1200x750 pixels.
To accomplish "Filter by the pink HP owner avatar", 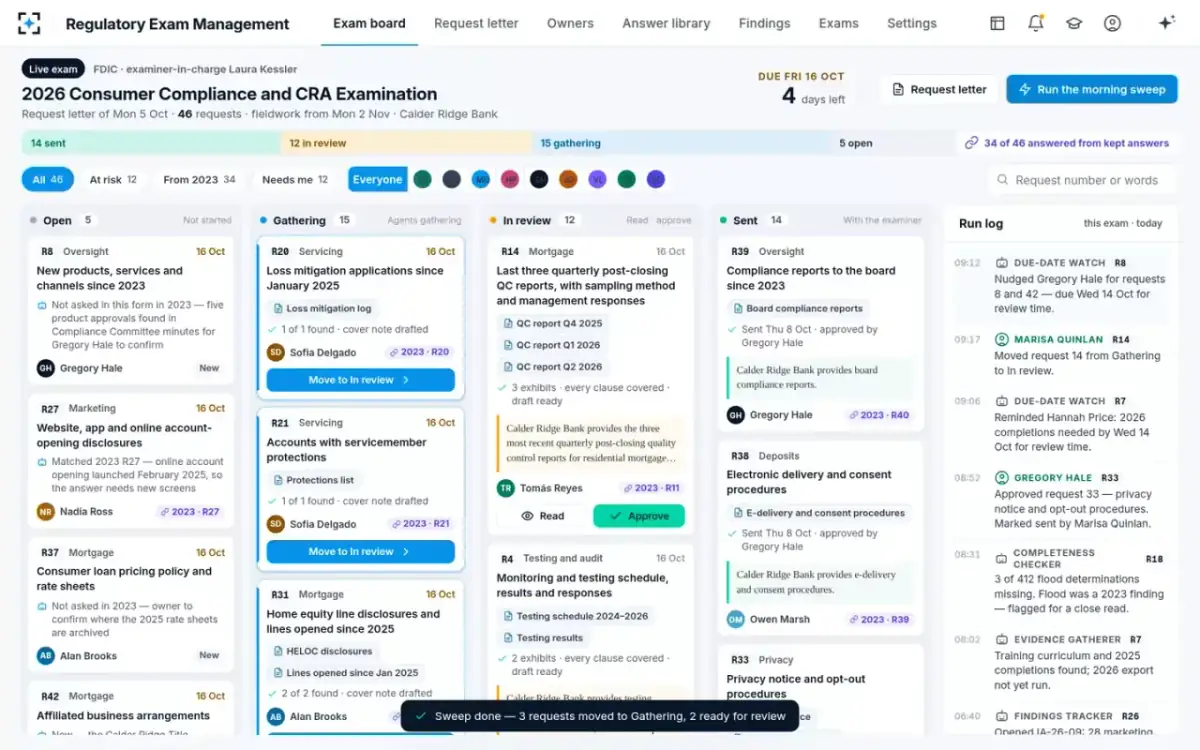I will (510, 180).
